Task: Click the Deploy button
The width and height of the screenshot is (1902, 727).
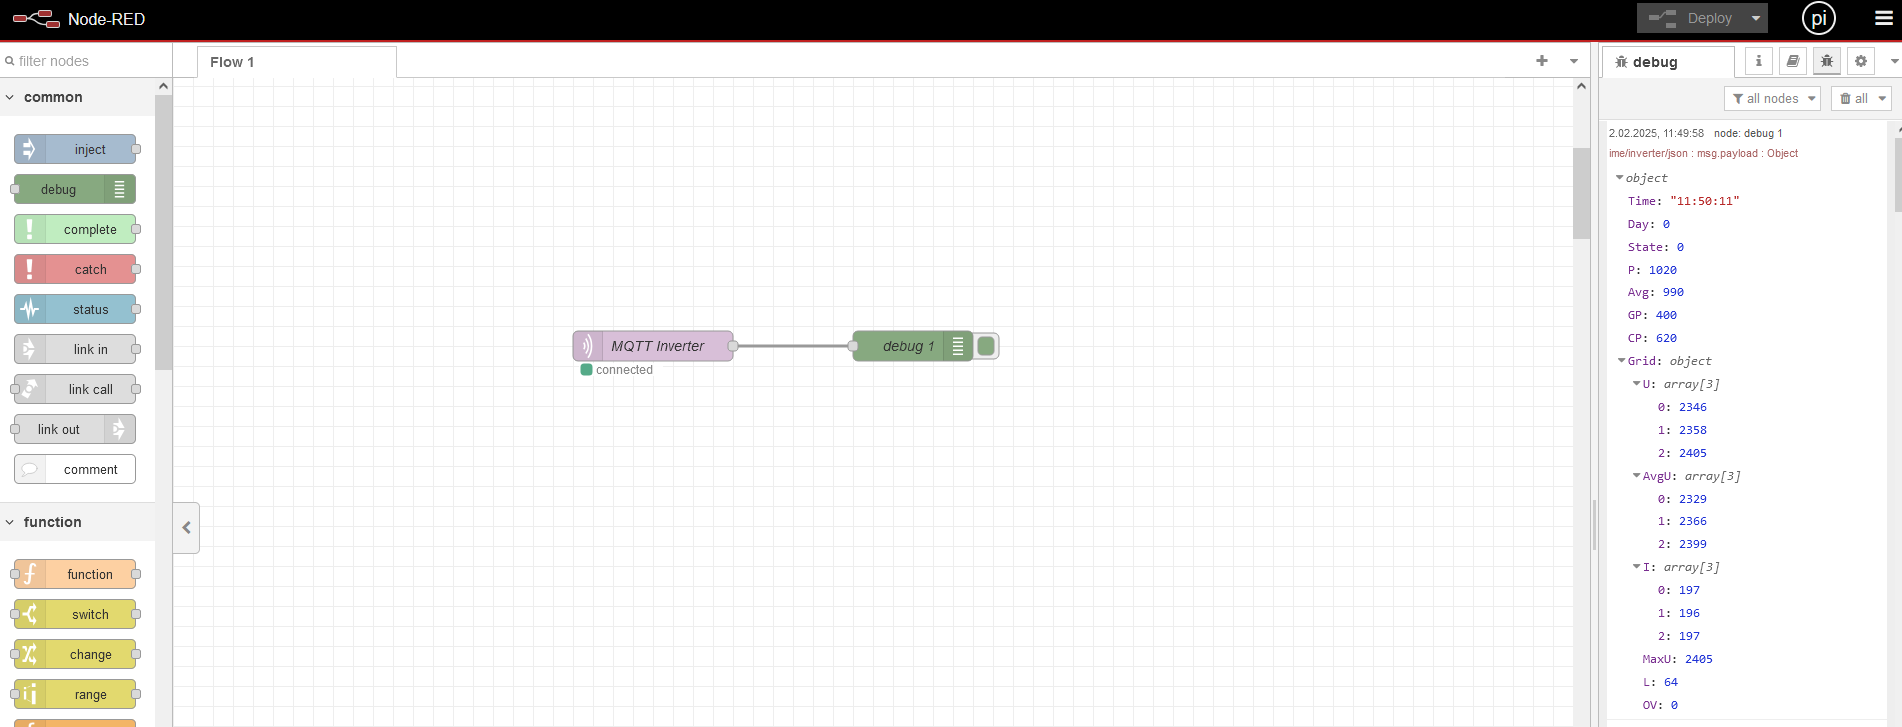Action: [1691, 18]
